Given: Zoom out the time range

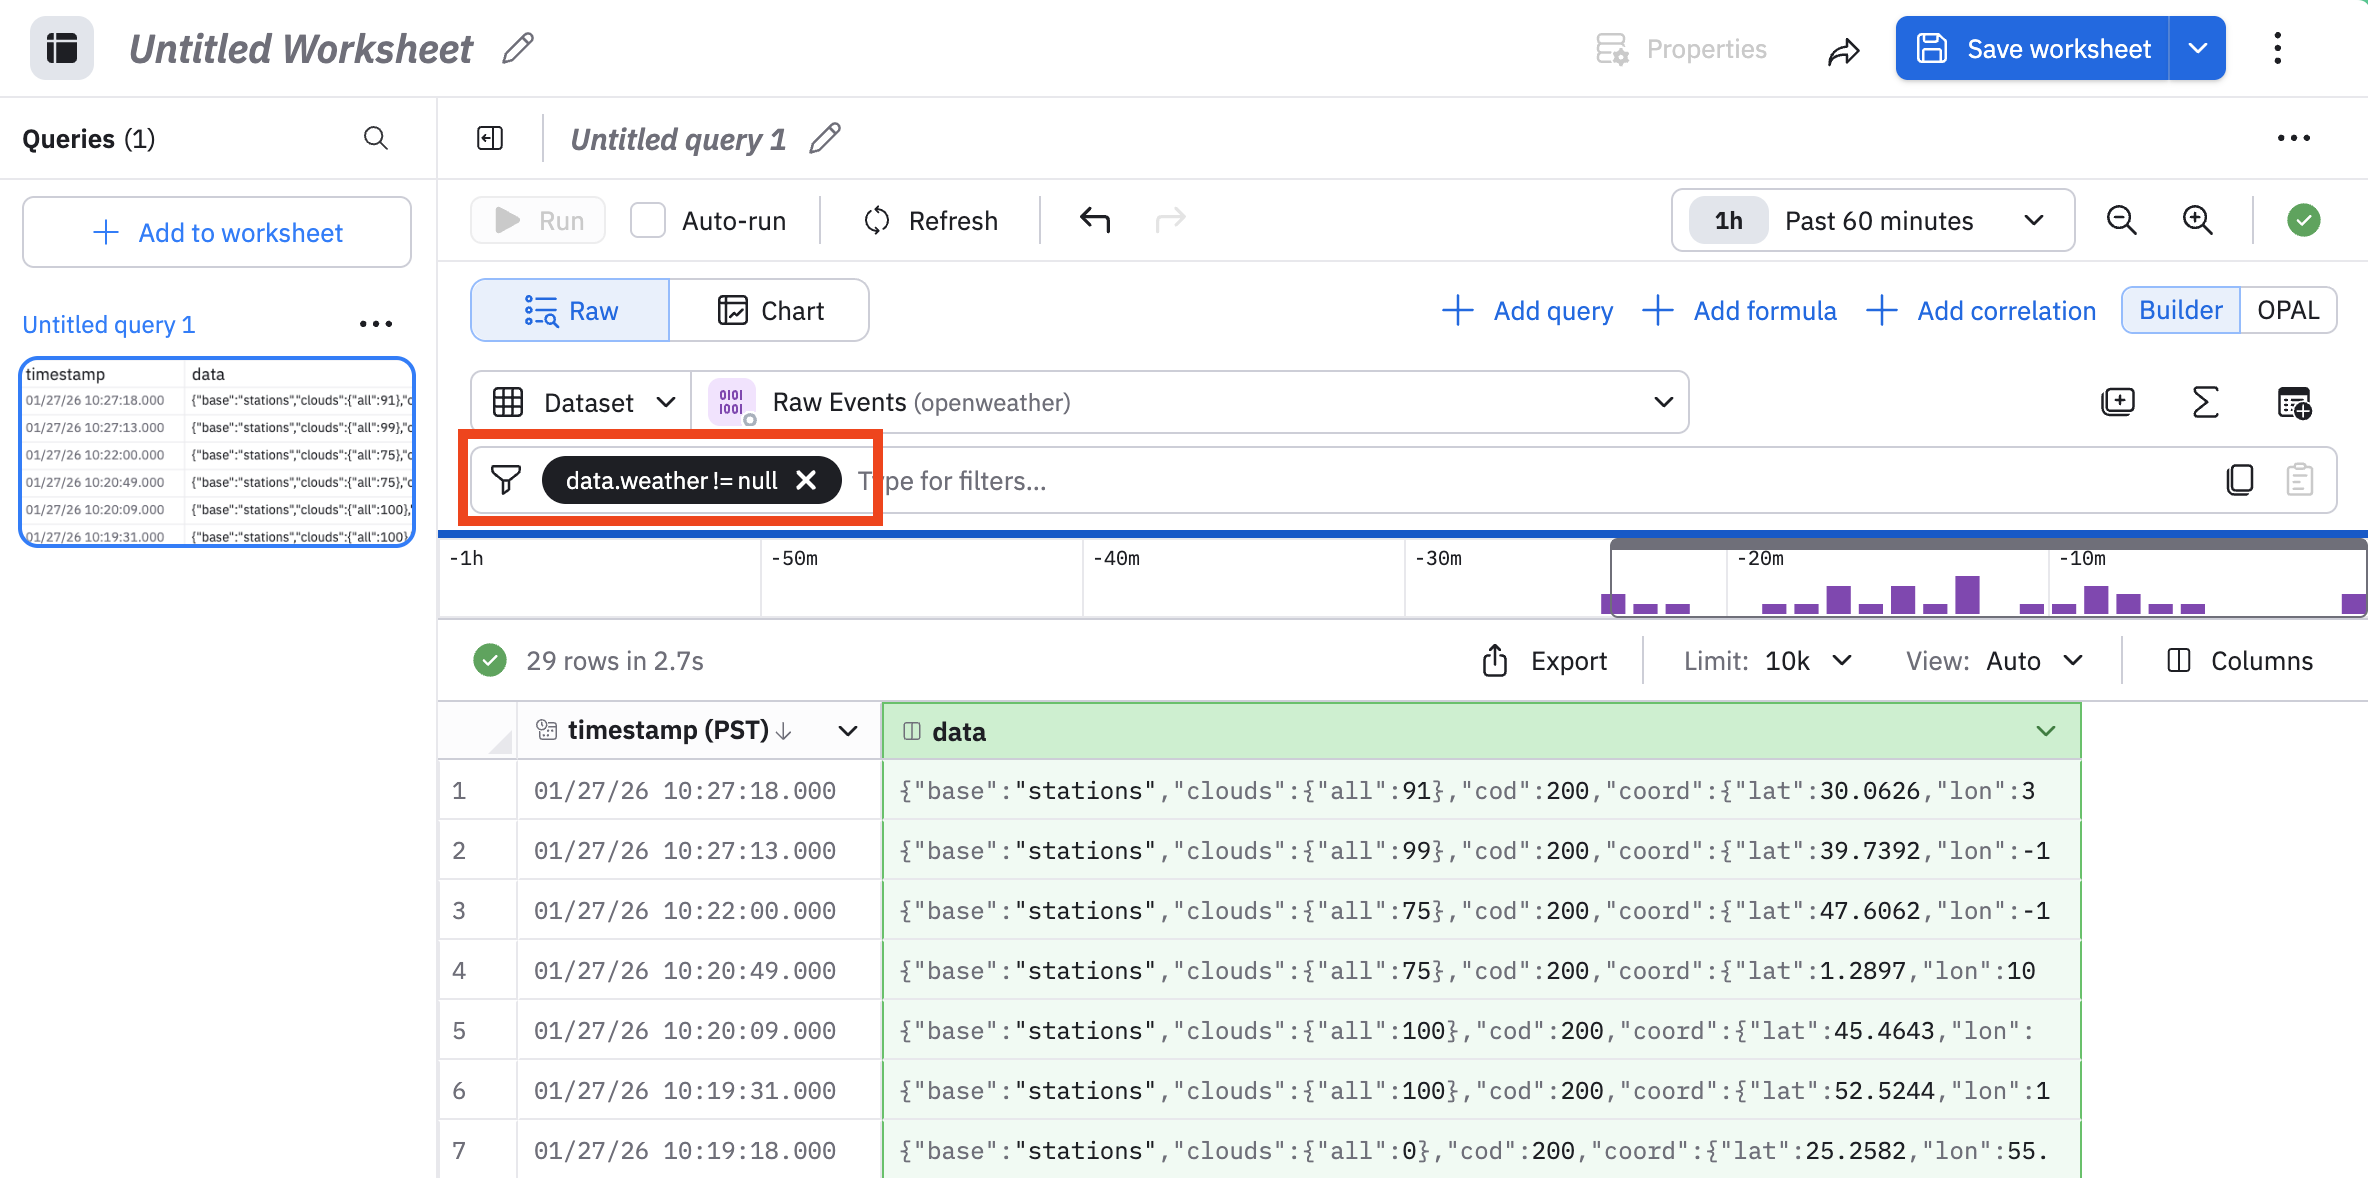Looking at the screenshot, I should point(2121,220).
